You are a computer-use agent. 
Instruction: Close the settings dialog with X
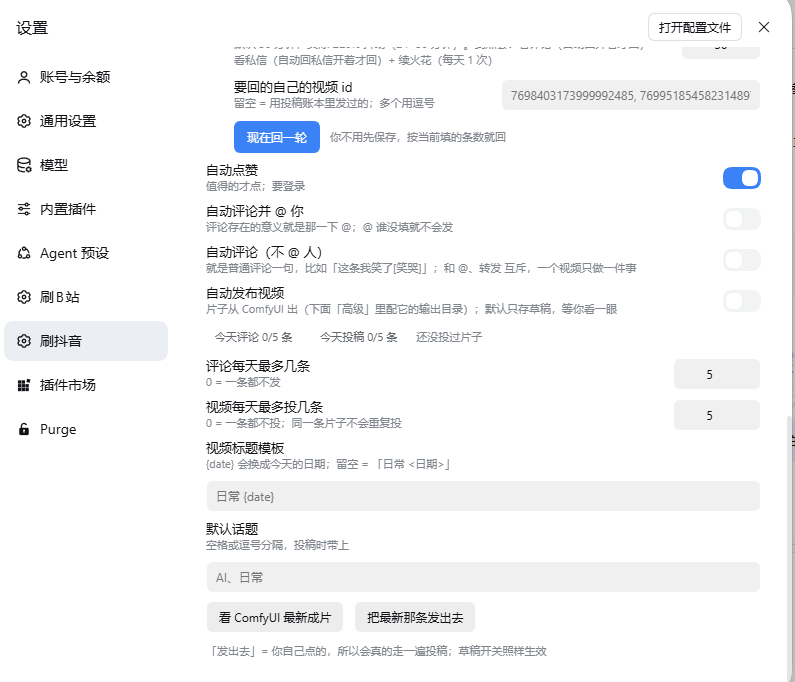764,27
